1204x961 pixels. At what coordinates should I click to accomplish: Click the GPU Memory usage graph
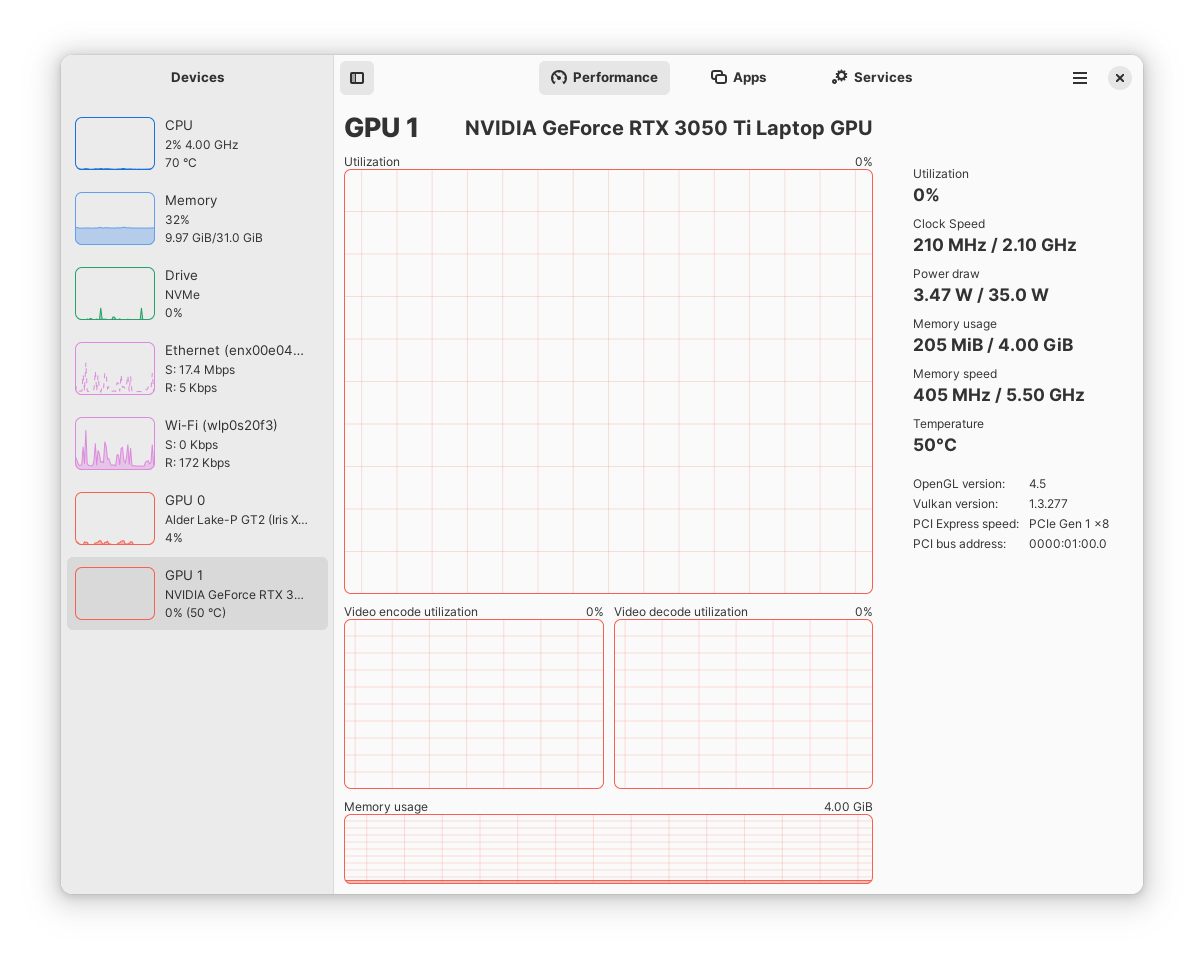click(x=608, y=849)
